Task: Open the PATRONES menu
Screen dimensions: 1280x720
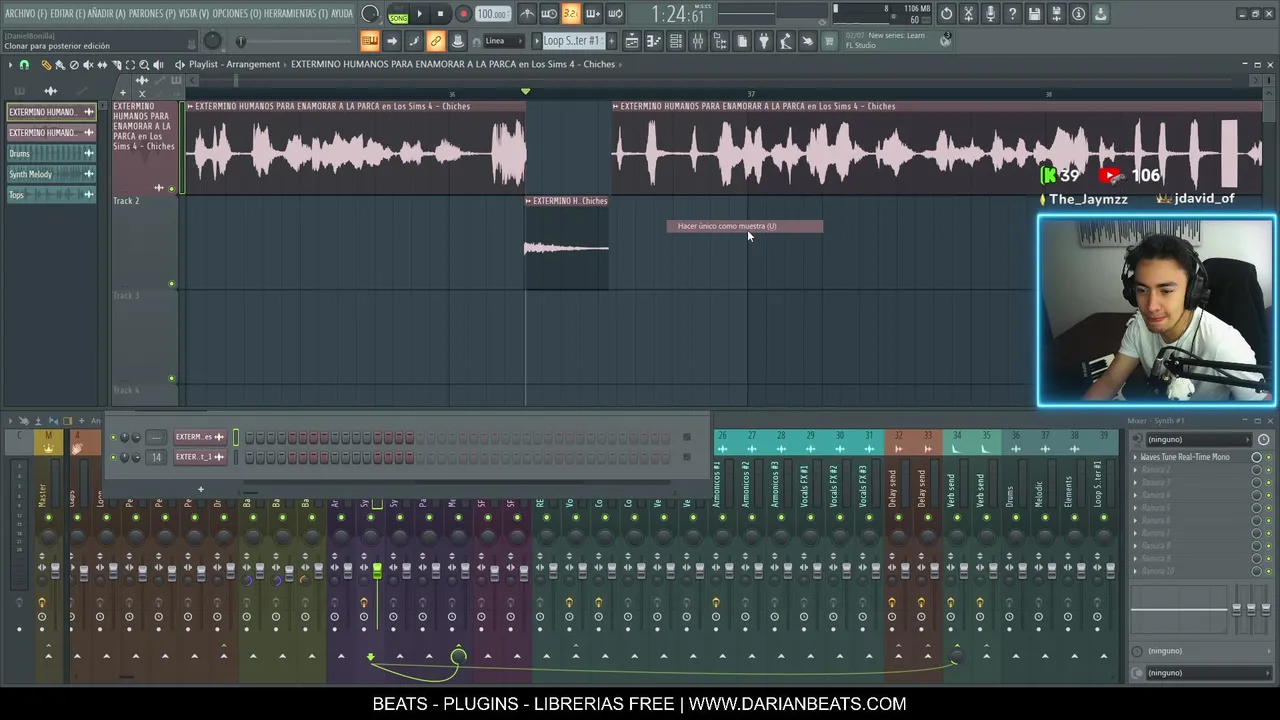Action: click(152, 14)
